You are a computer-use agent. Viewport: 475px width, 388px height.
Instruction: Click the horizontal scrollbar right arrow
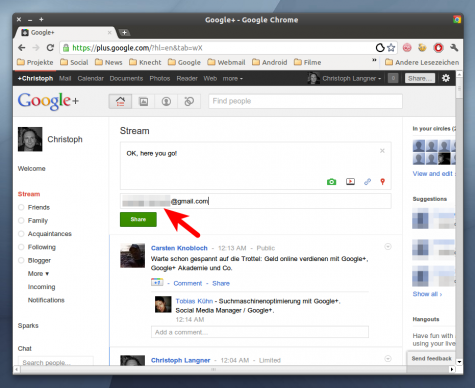tap(452, 369)
